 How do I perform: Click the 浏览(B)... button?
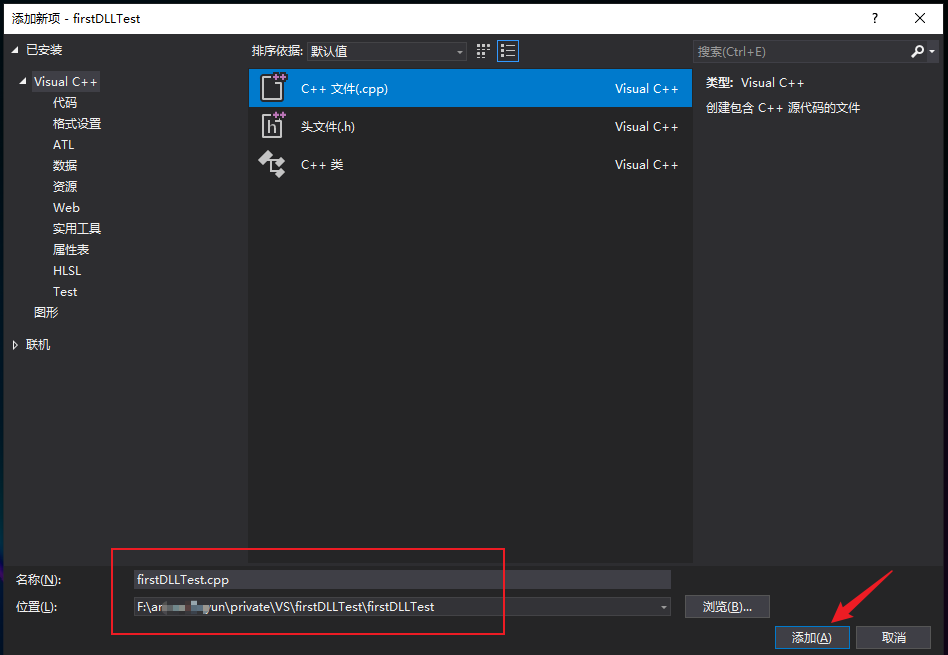coord(727,607)
